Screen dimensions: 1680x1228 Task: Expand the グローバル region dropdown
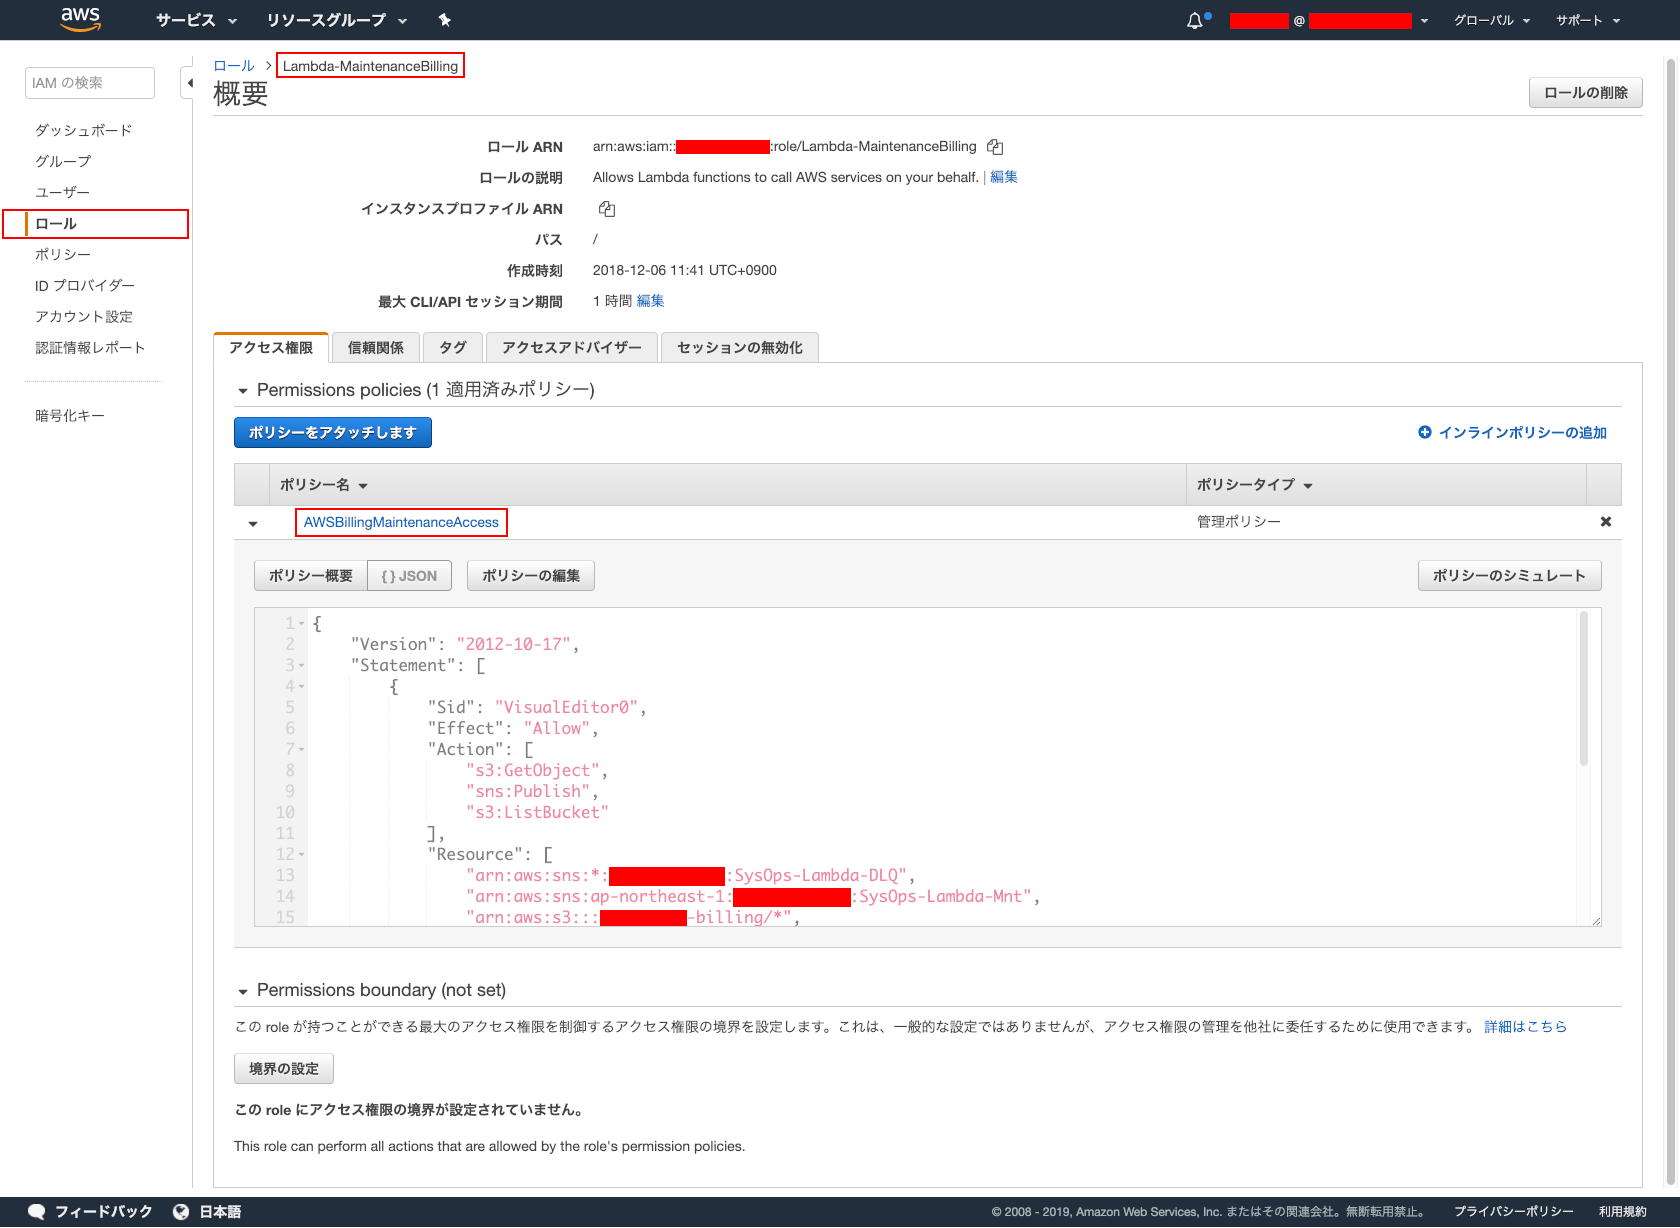(x=1491, y=20)
